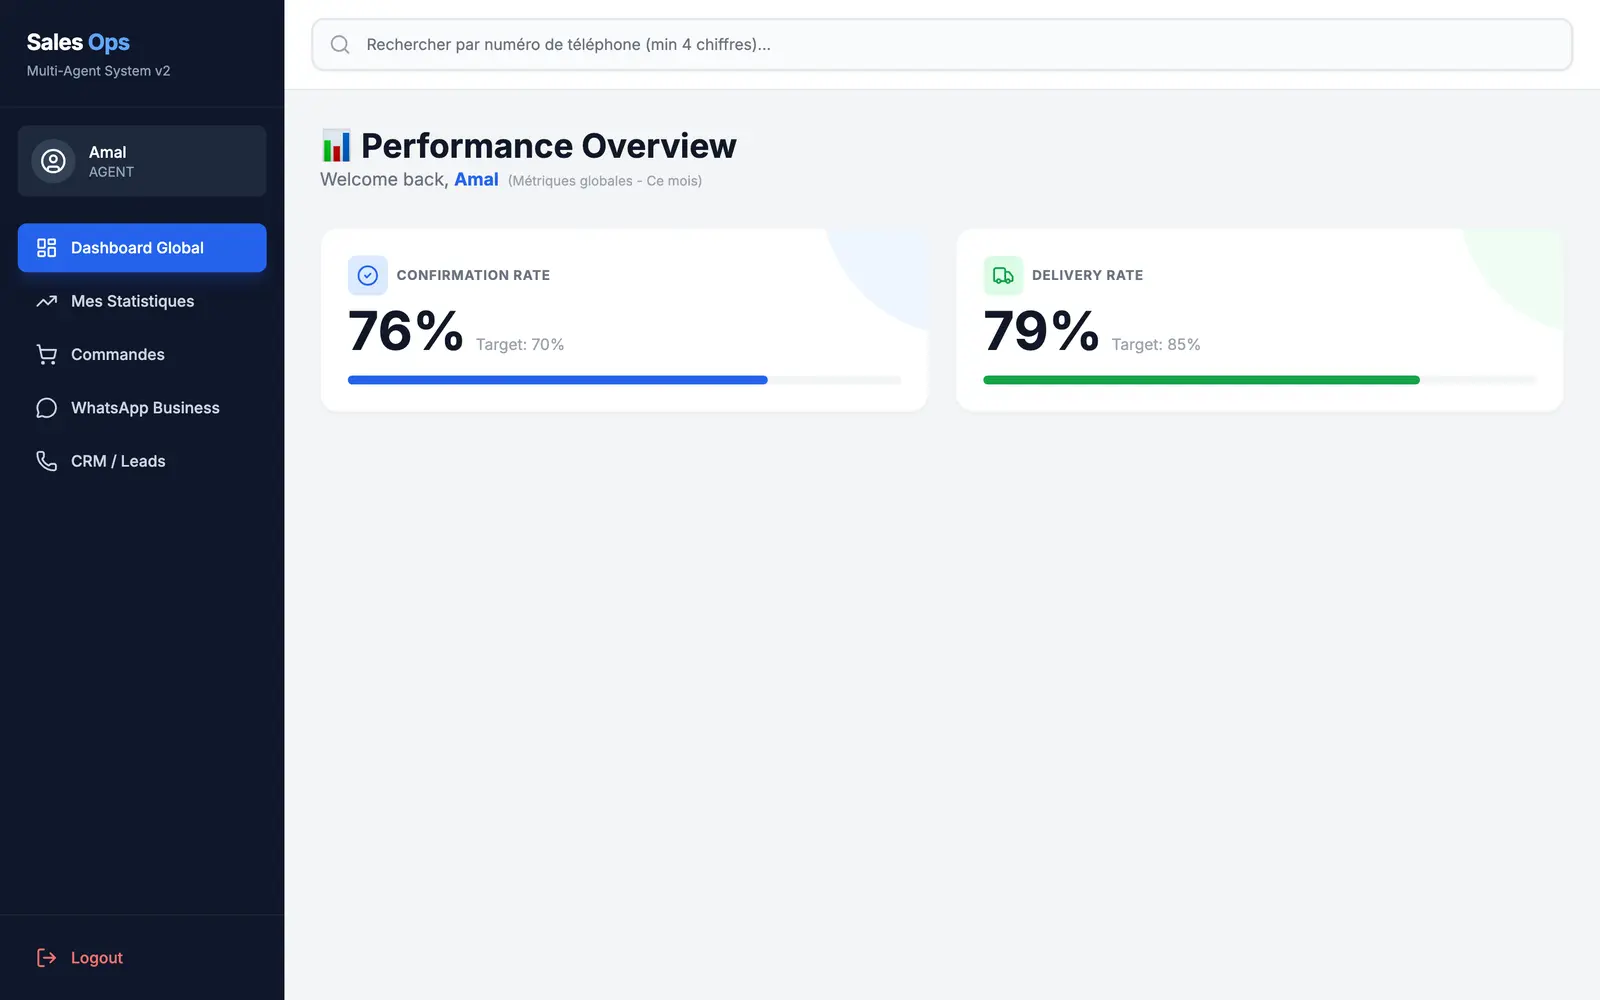This screenshot has width=1600, height=1000.
Task: Go to Mes Statistiques
Action: coord(142,301)
